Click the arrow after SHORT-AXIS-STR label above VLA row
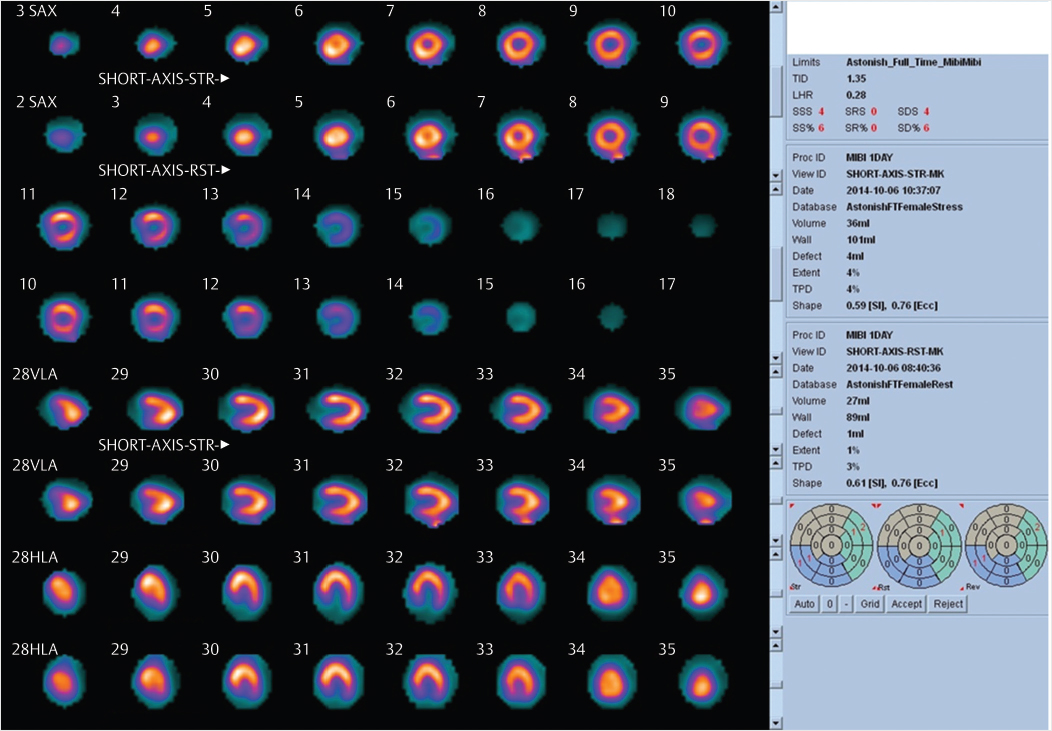The width and height of the screenshot is (1052, 731). (226, 443)
